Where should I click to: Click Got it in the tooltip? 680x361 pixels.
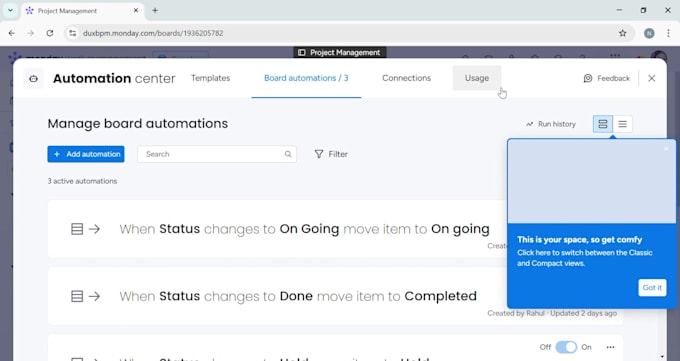pyautogui.click(x=652, y=288)
